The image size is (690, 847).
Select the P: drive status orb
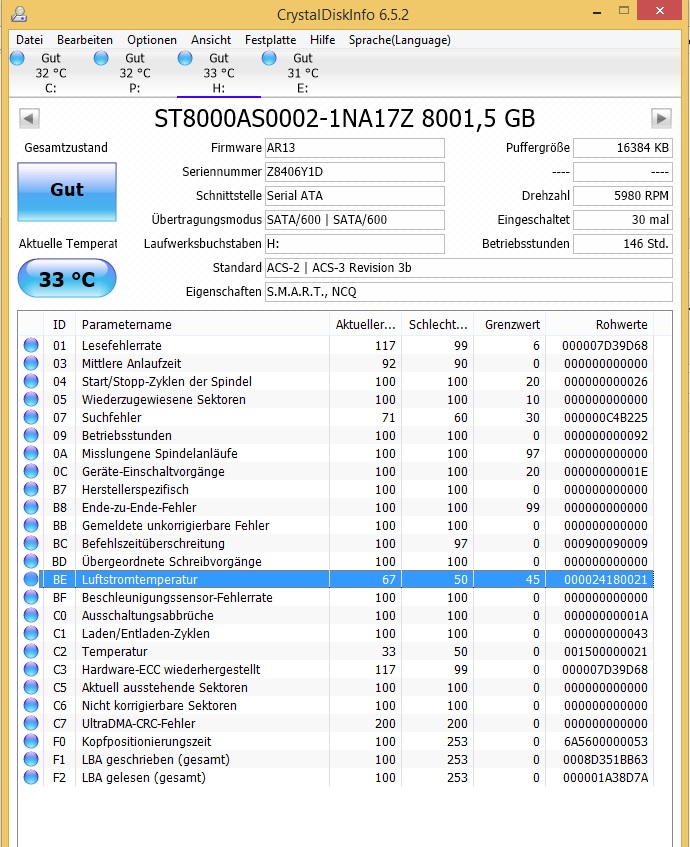click(101, 58)
